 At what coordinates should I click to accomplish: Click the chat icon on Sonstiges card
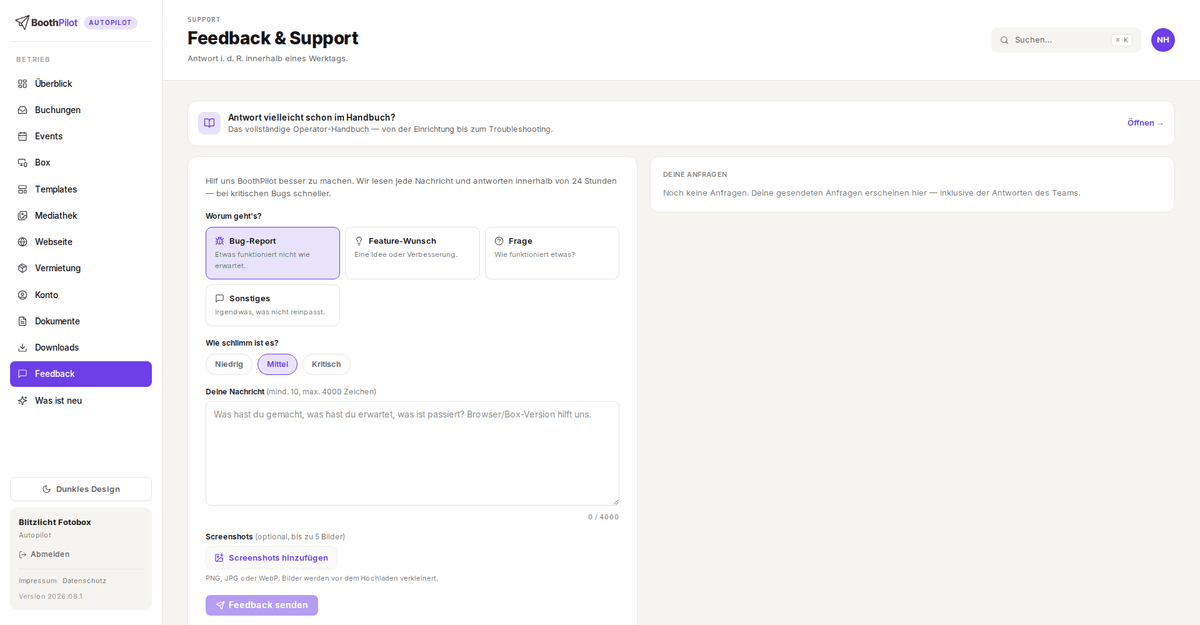click(220, 298)
